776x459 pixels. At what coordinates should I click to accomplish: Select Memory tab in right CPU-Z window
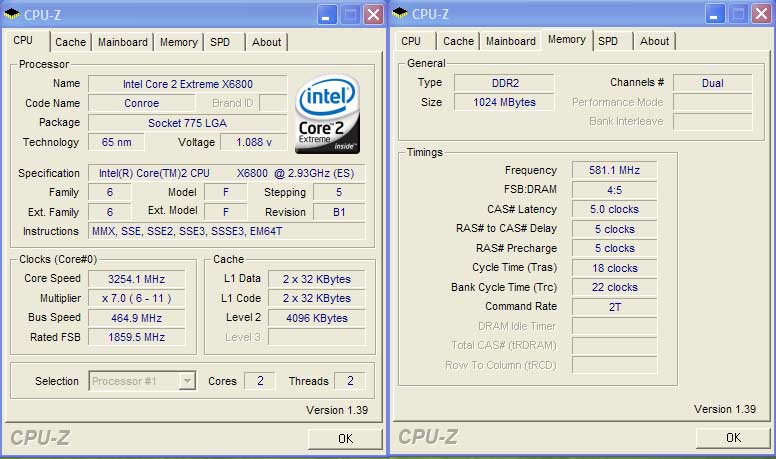tap(567, 40)
